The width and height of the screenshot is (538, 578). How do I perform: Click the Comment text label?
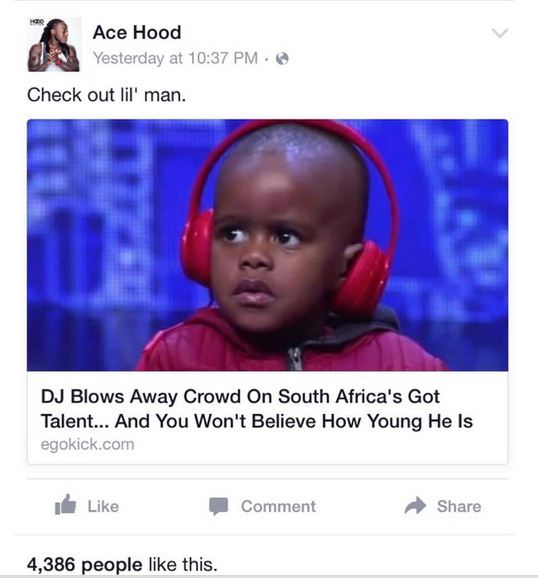[278, 506]
